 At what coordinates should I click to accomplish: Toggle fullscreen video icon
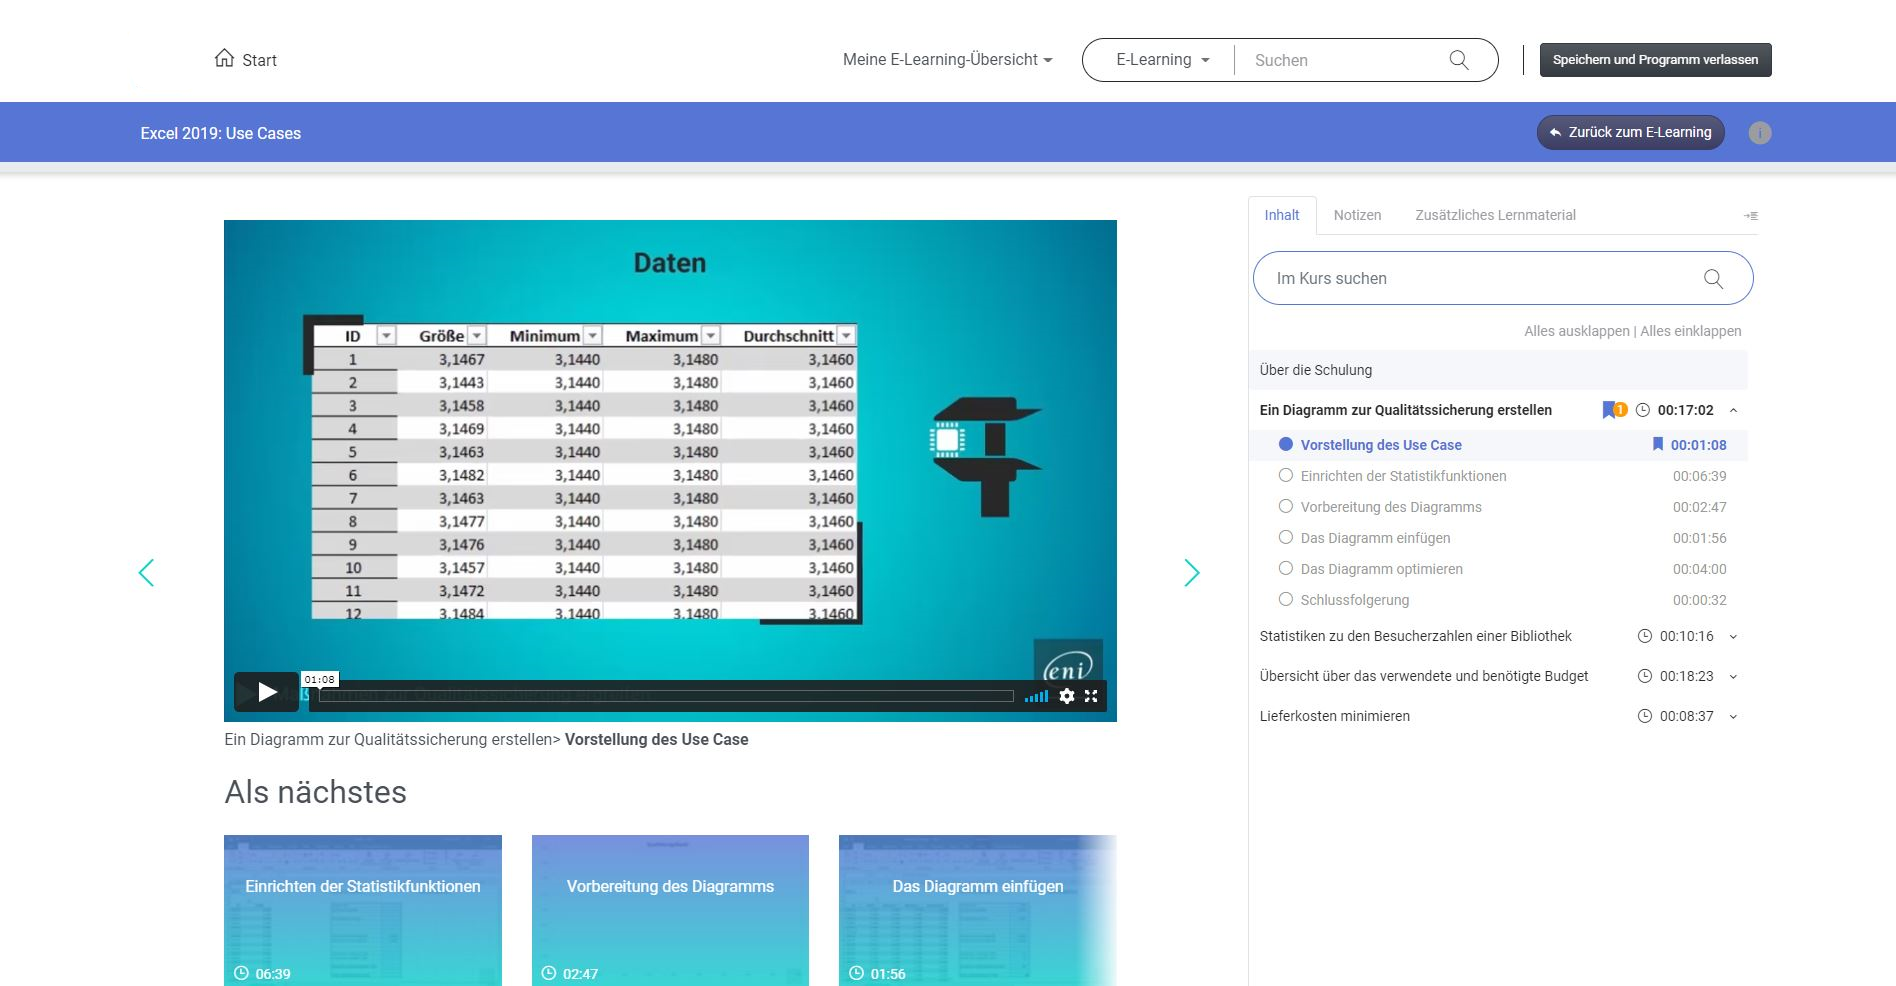tap(1091, 696)
